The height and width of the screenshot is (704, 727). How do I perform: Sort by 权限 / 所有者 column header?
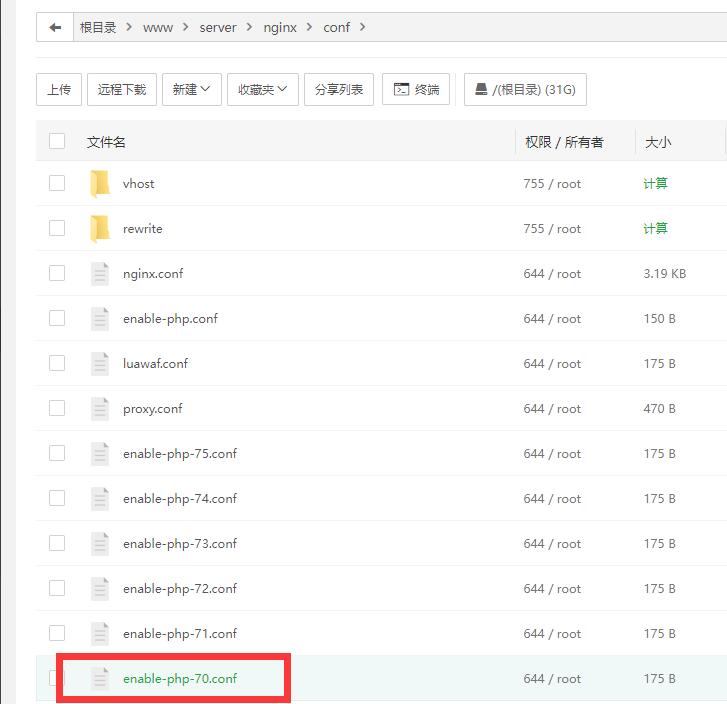[x=564, y=142]
